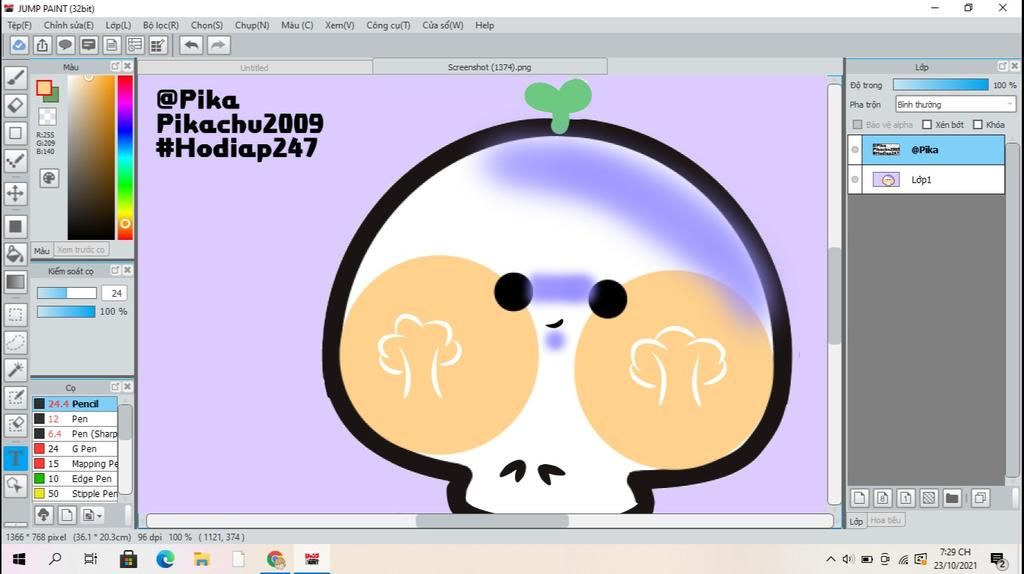Open the Công cụ(T) menu

click(x=388, y=25)
